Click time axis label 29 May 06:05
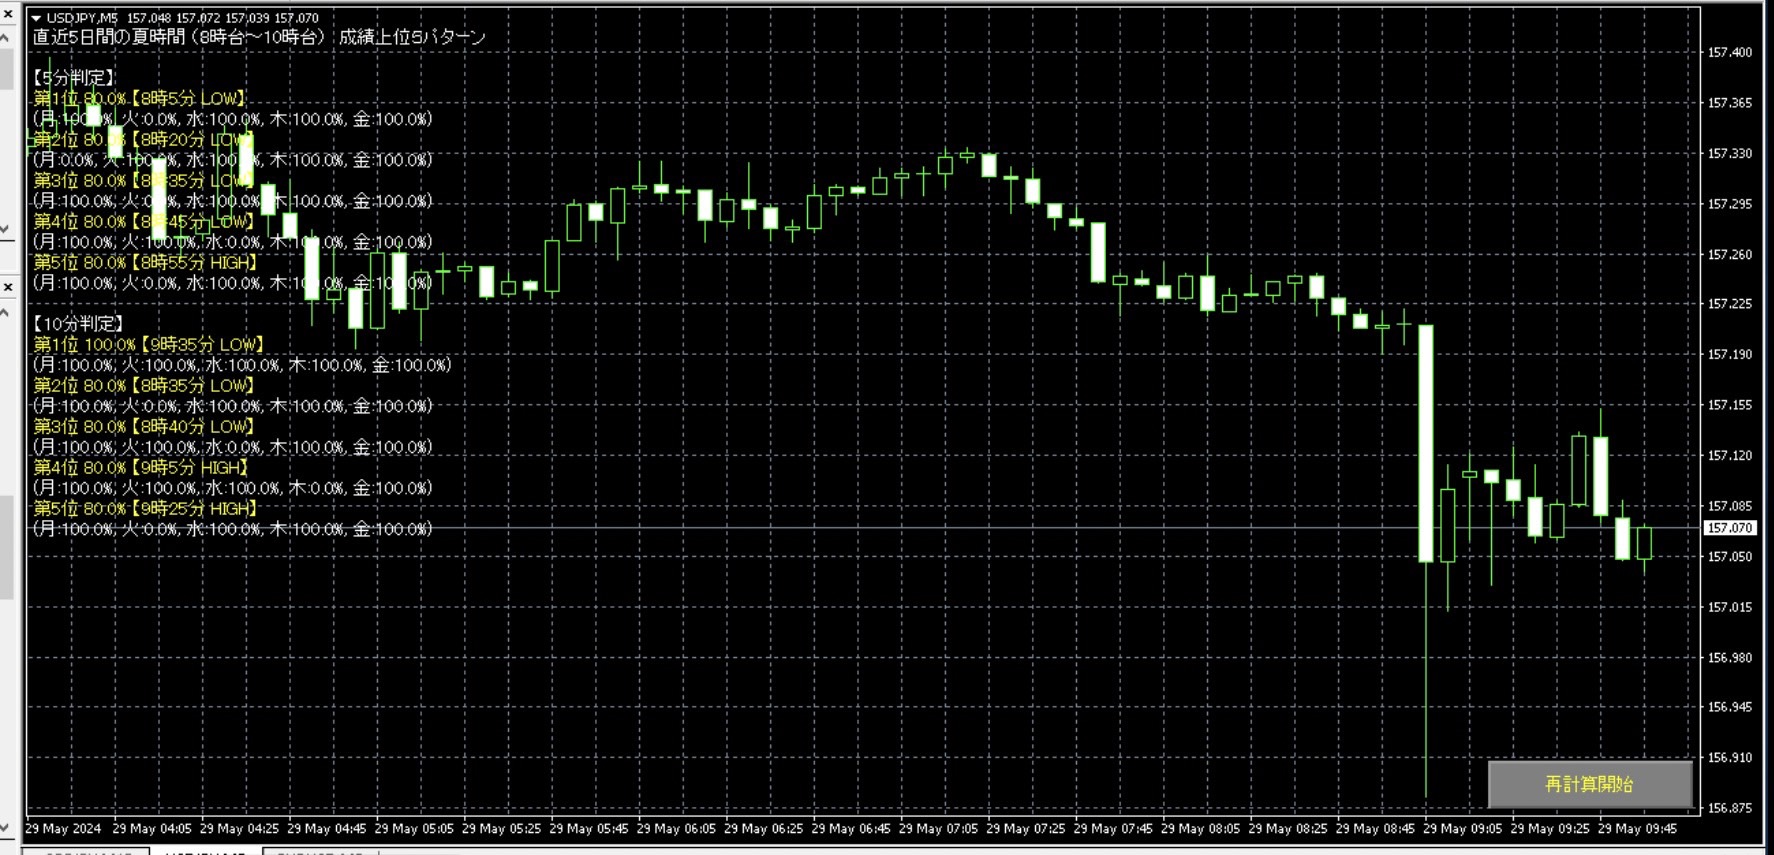 (x=676, y=829)
